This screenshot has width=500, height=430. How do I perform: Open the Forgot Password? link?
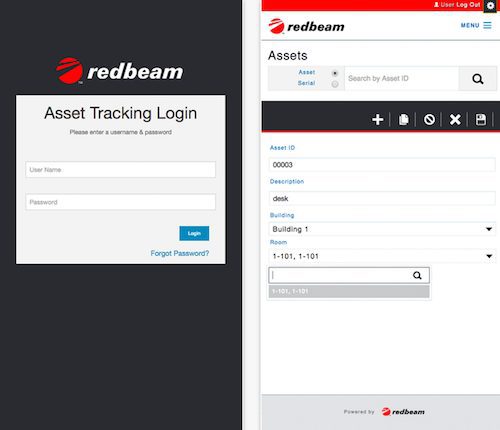coord(180,253)
